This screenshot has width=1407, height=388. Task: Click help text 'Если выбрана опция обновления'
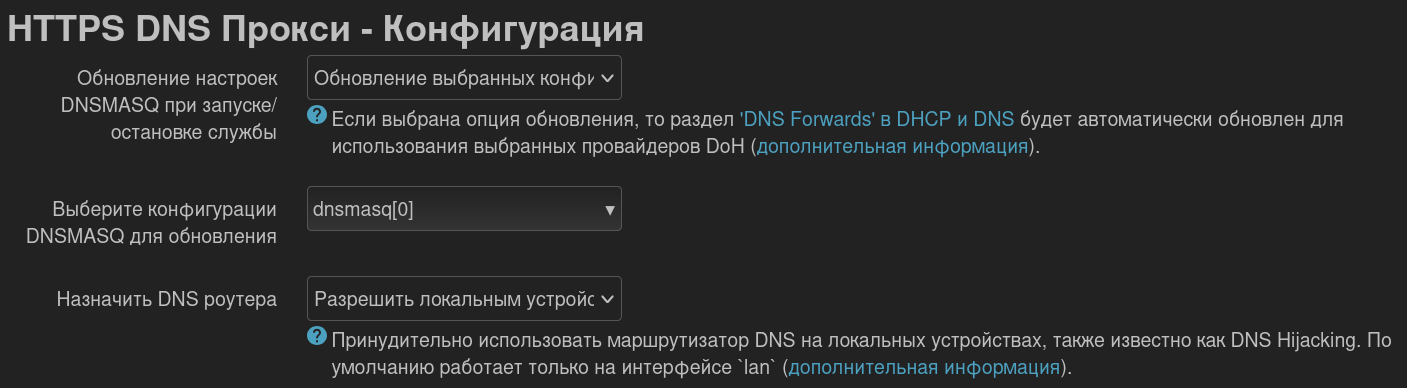click(483, 119)
